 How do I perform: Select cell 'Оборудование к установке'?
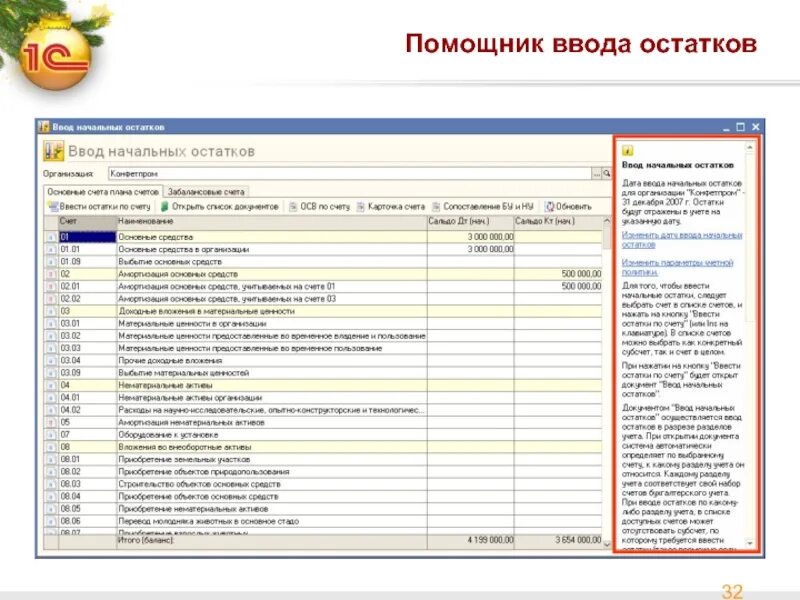[x=271, y=435]
